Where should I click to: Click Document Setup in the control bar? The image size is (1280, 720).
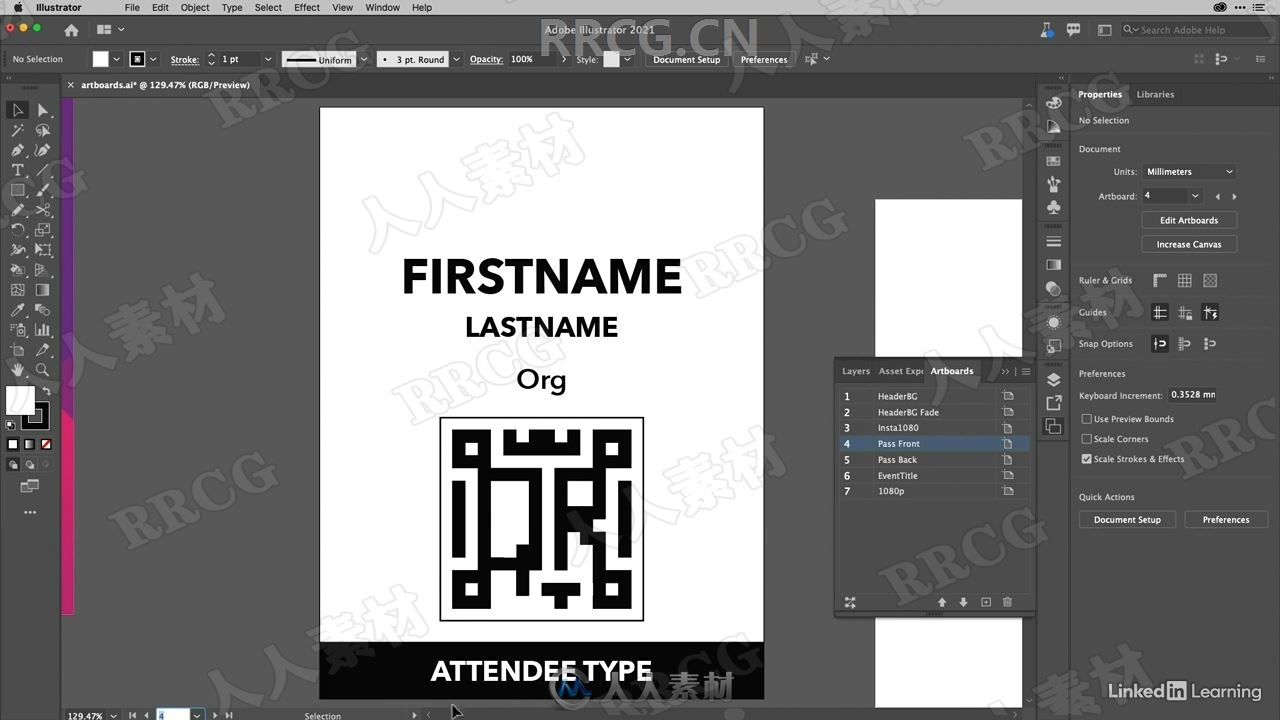click(x=686, y=60)
